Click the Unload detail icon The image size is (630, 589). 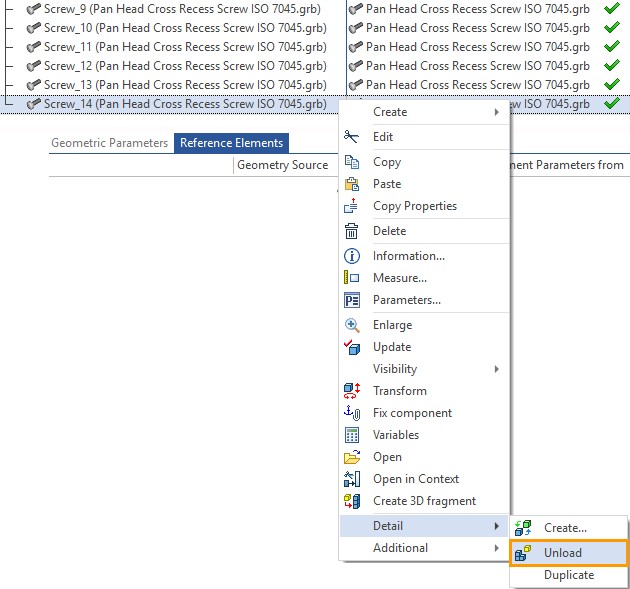[523, 553]
